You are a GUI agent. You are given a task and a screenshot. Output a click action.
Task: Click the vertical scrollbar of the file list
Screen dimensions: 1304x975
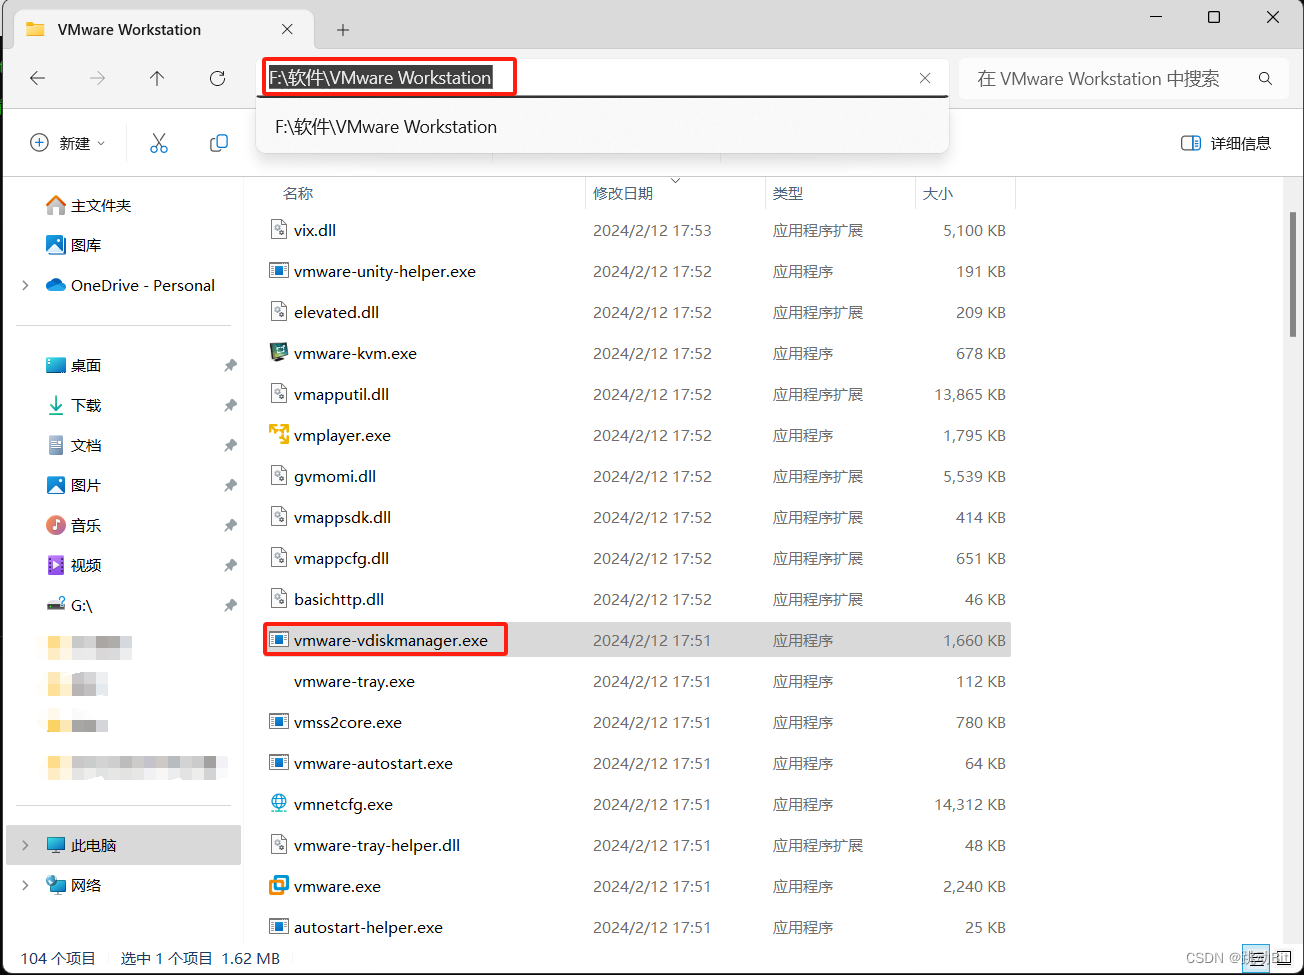1293,275
